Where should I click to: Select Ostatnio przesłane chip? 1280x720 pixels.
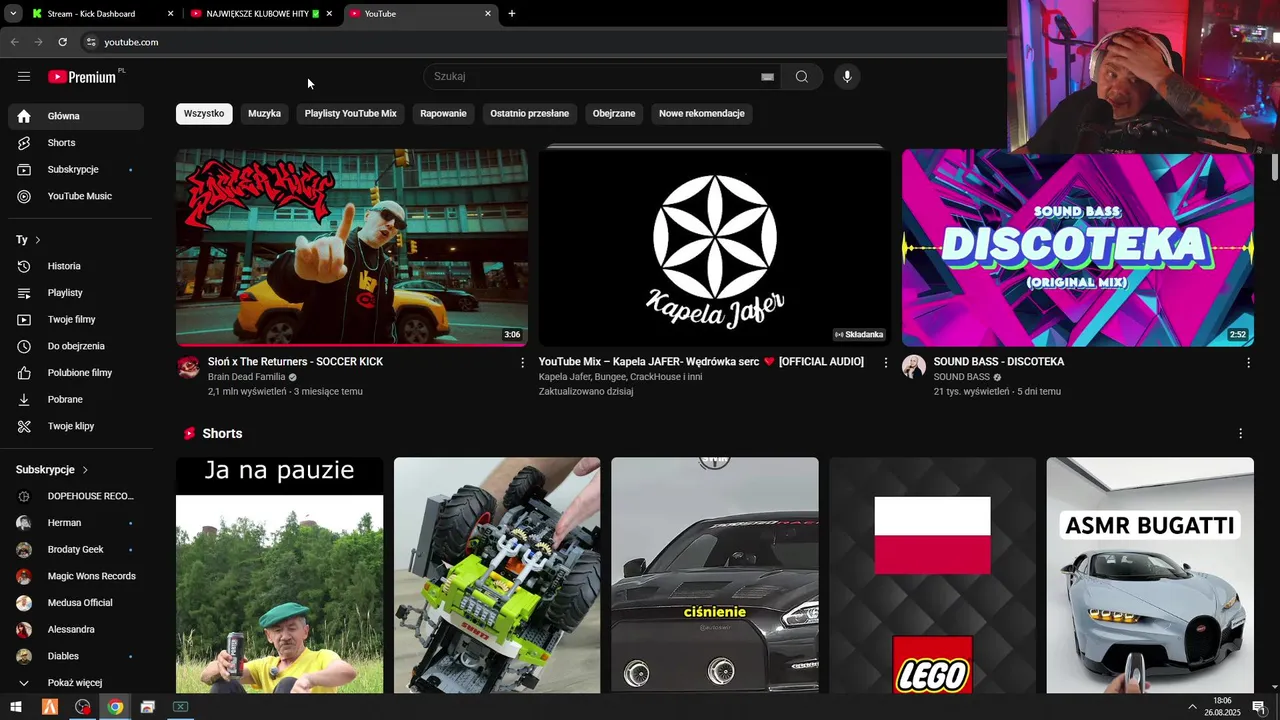tap(530, 114)
